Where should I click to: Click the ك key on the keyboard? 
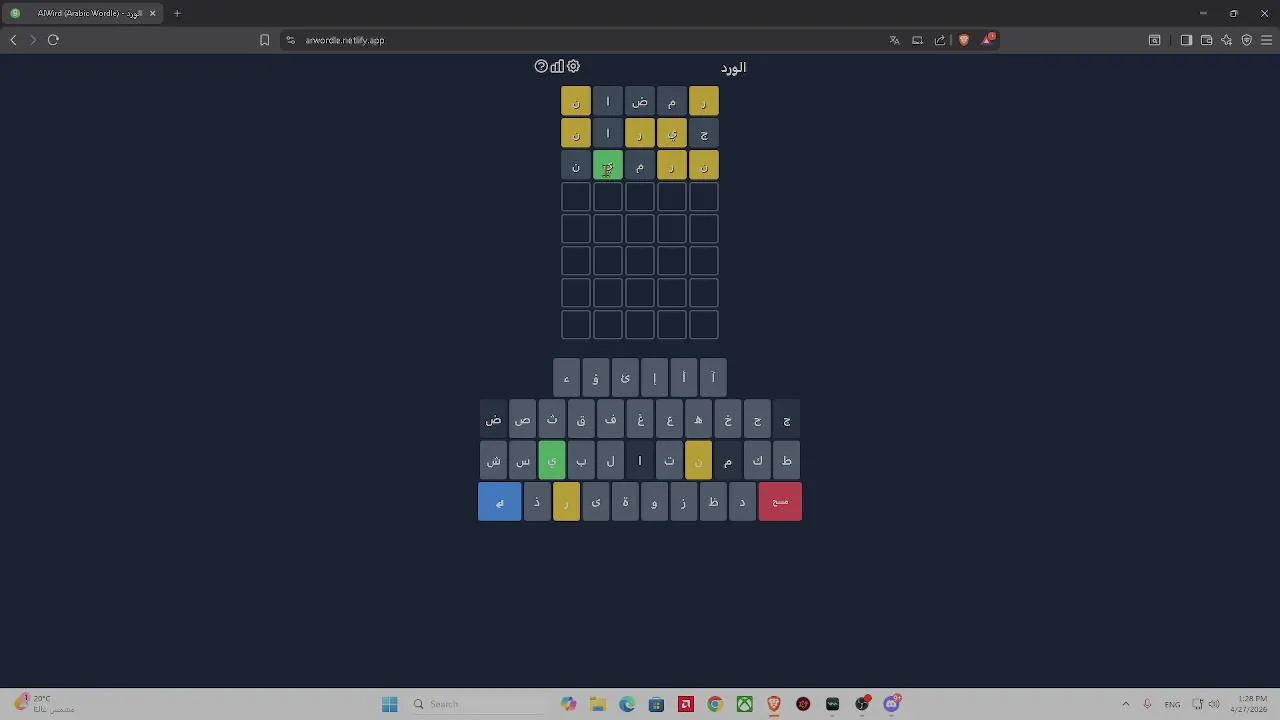757,461
